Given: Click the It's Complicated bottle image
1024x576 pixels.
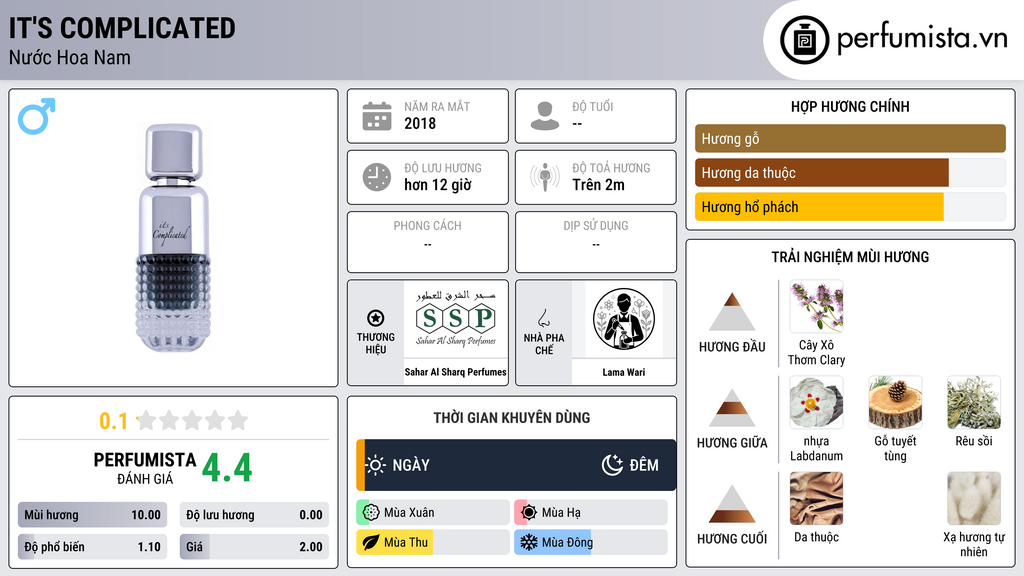Looking at the screenshot, I should tap(173, 238).
